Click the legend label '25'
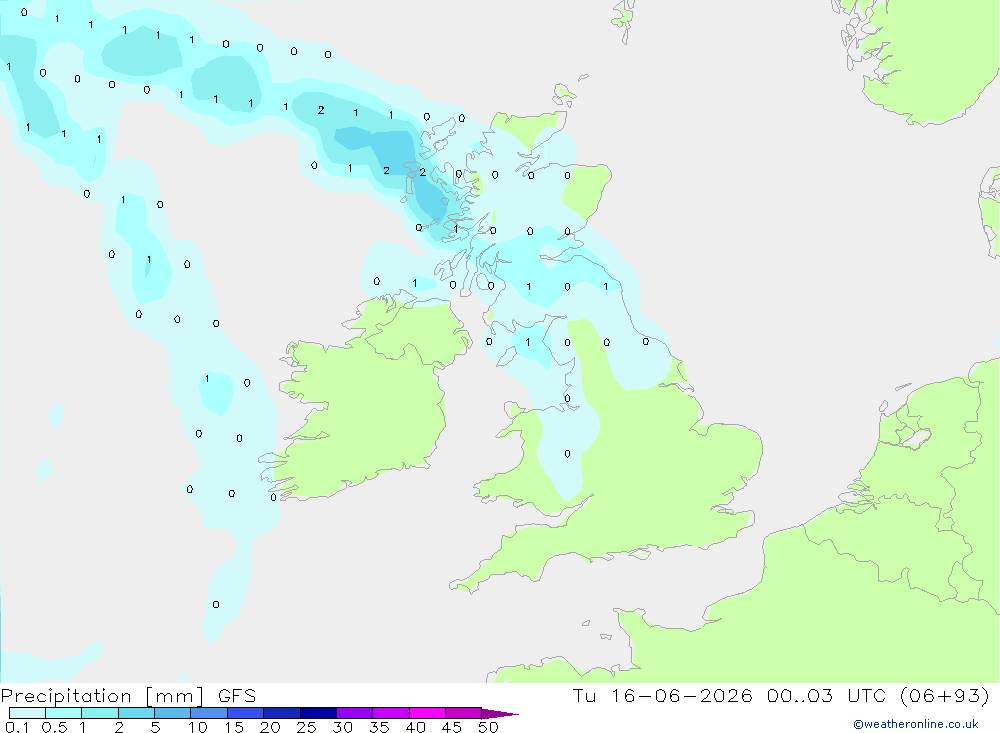 306,727
